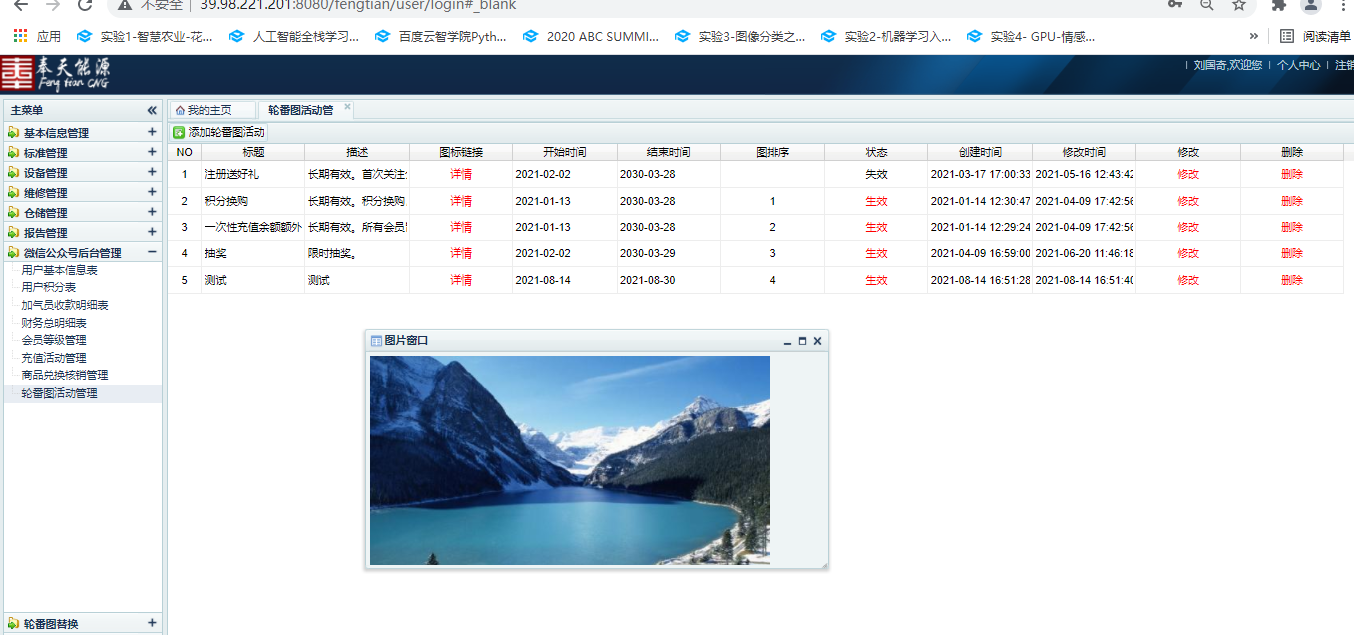
Task: Expand the 轮番图替换 panel at bottom
Action: tap(152, 623)
